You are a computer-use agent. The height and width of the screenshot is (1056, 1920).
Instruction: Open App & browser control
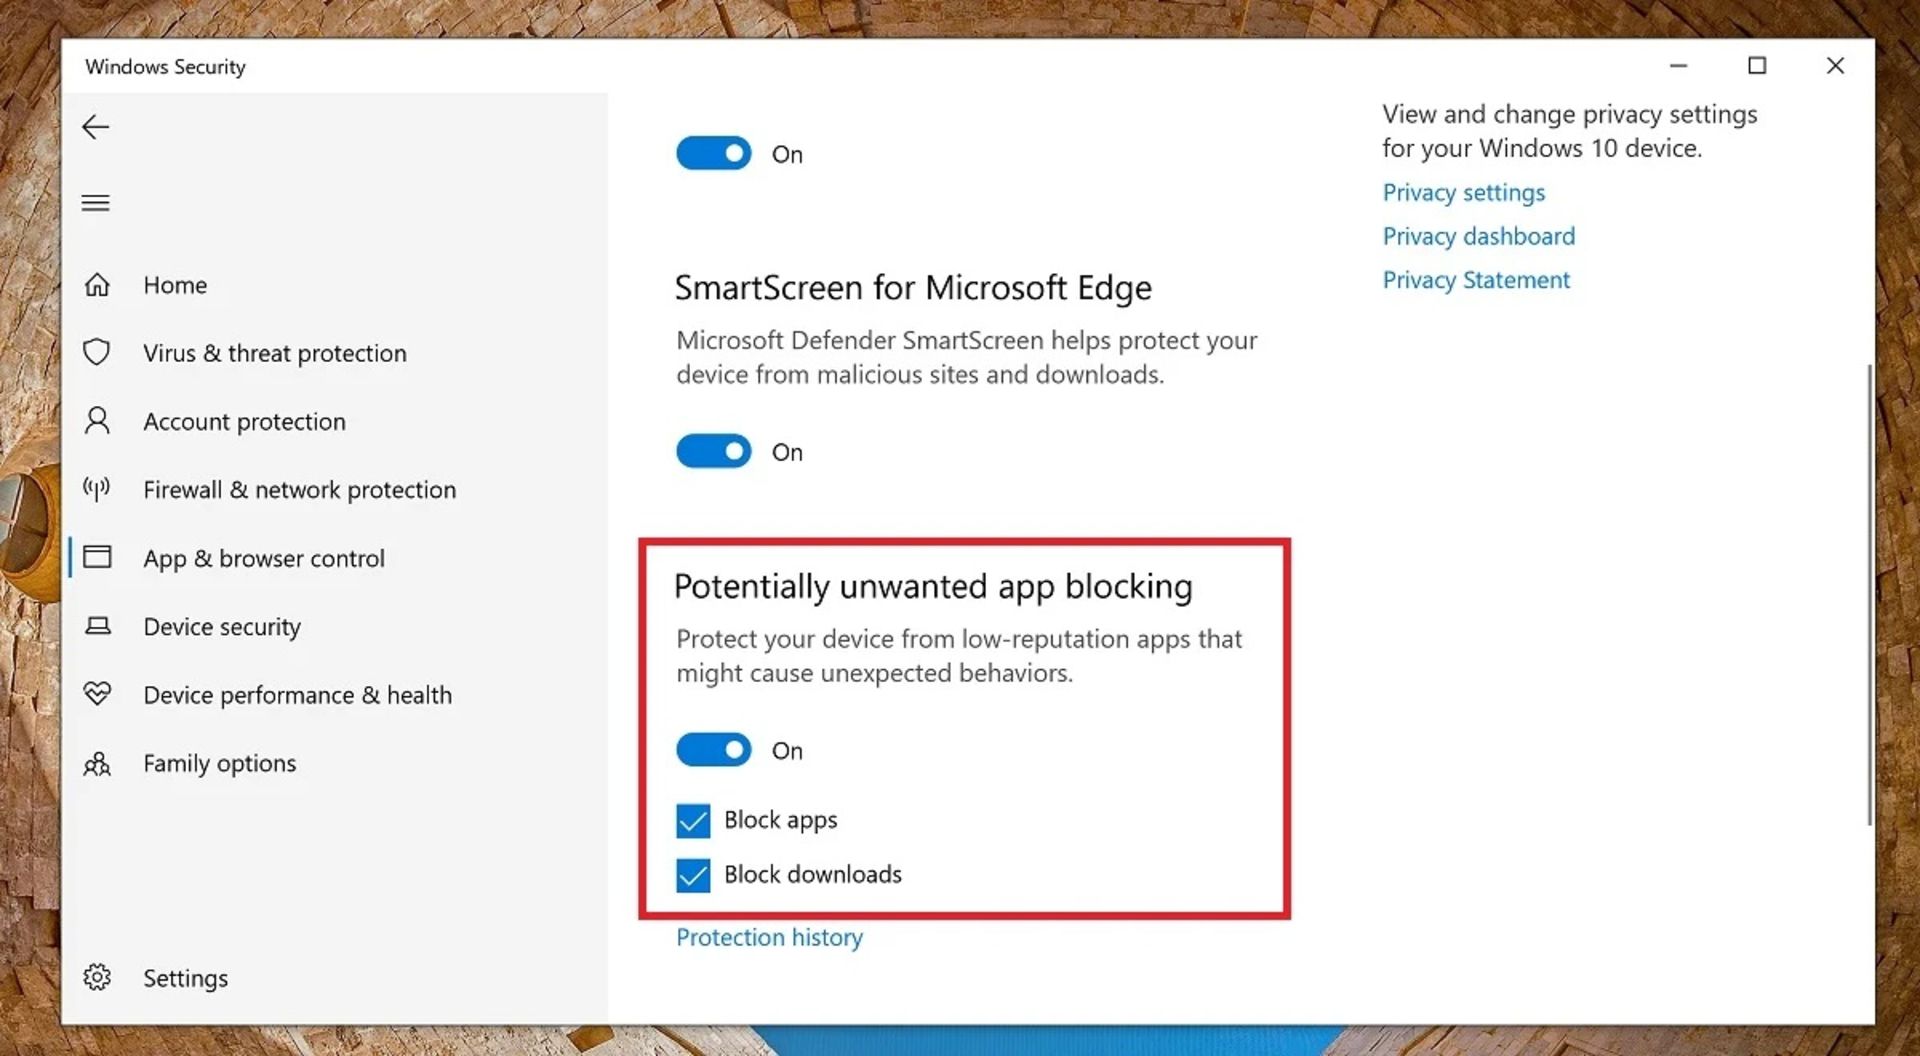(264, 558)
